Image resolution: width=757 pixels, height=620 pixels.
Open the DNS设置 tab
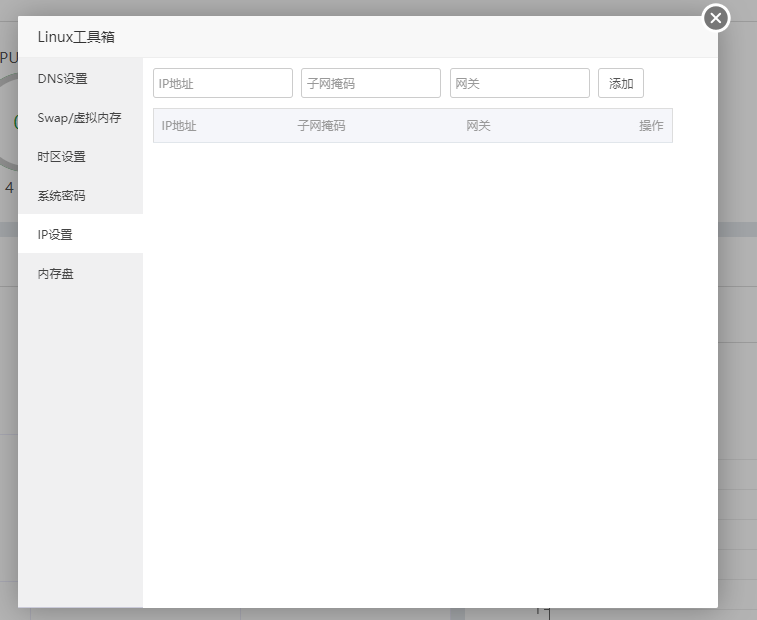coord(81,78)
